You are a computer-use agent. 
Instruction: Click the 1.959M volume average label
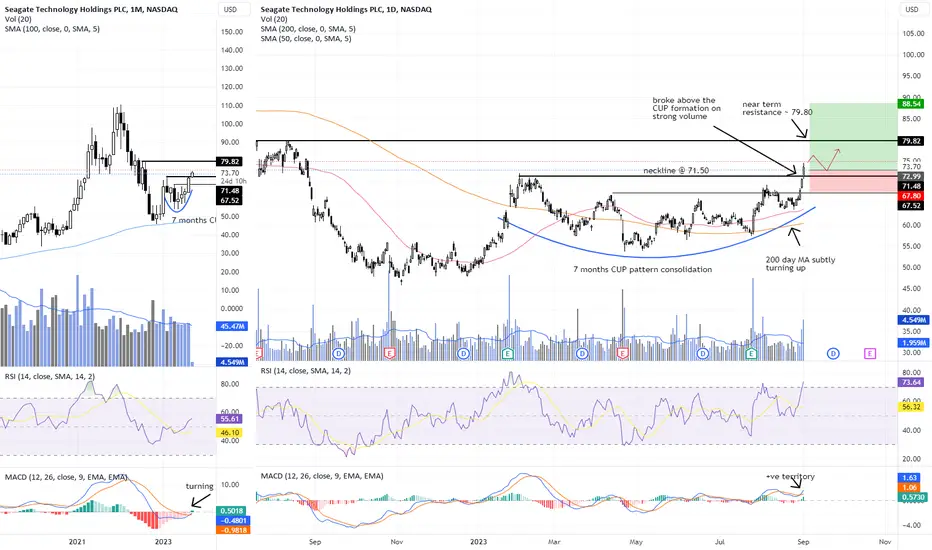click(x=912, y=343)
